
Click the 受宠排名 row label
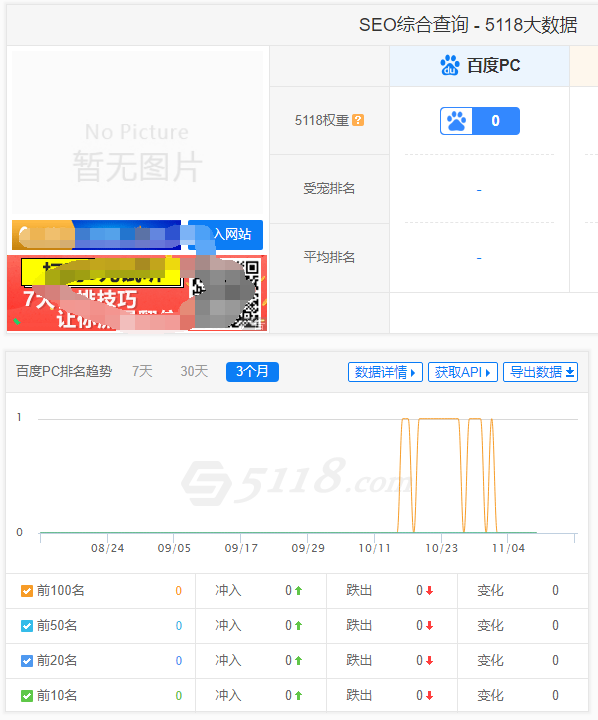[x=329, y=188]
